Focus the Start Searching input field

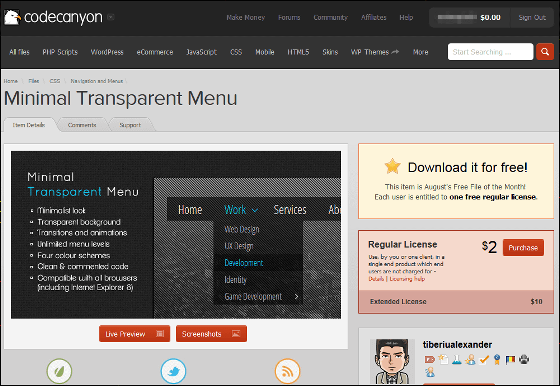pyautogui.click(x=490, y=52)
